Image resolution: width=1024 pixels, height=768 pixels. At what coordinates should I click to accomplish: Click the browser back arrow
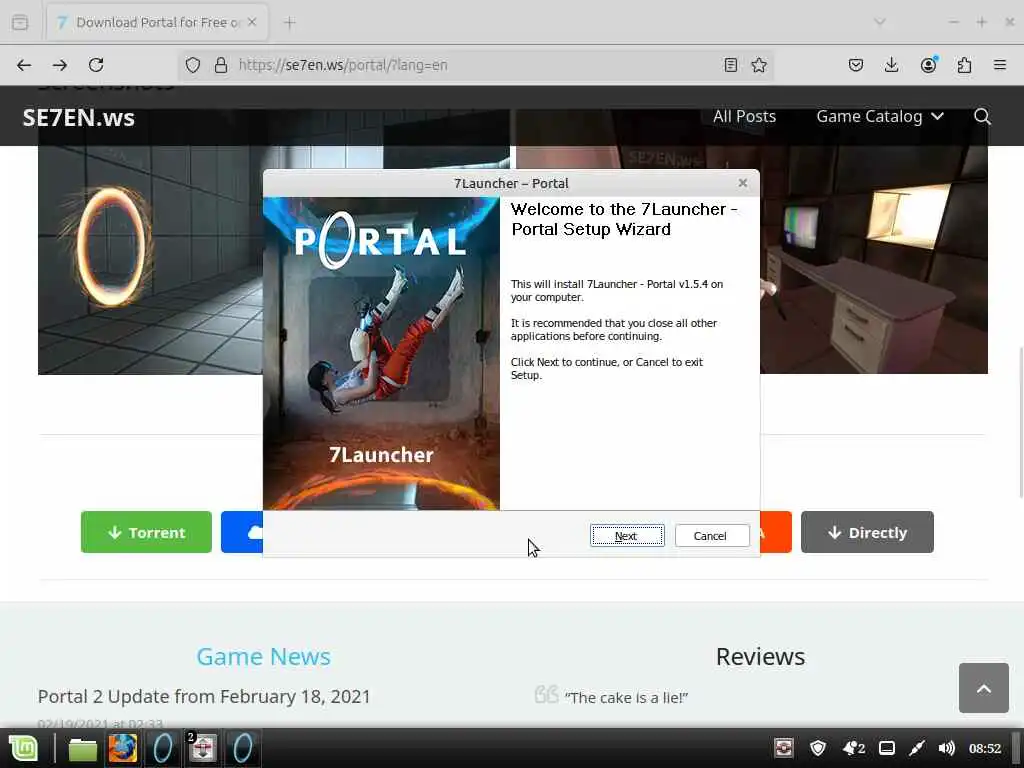click(x=24, y=65)
